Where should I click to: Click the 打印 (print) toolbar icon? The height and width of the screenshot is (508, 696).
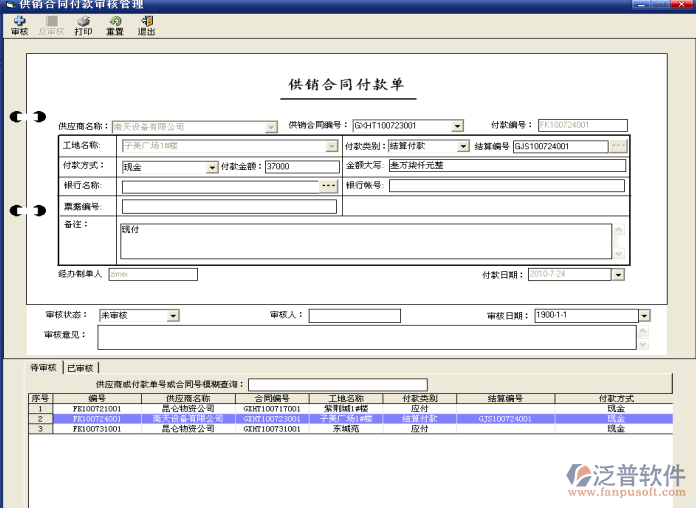(83, 25)
